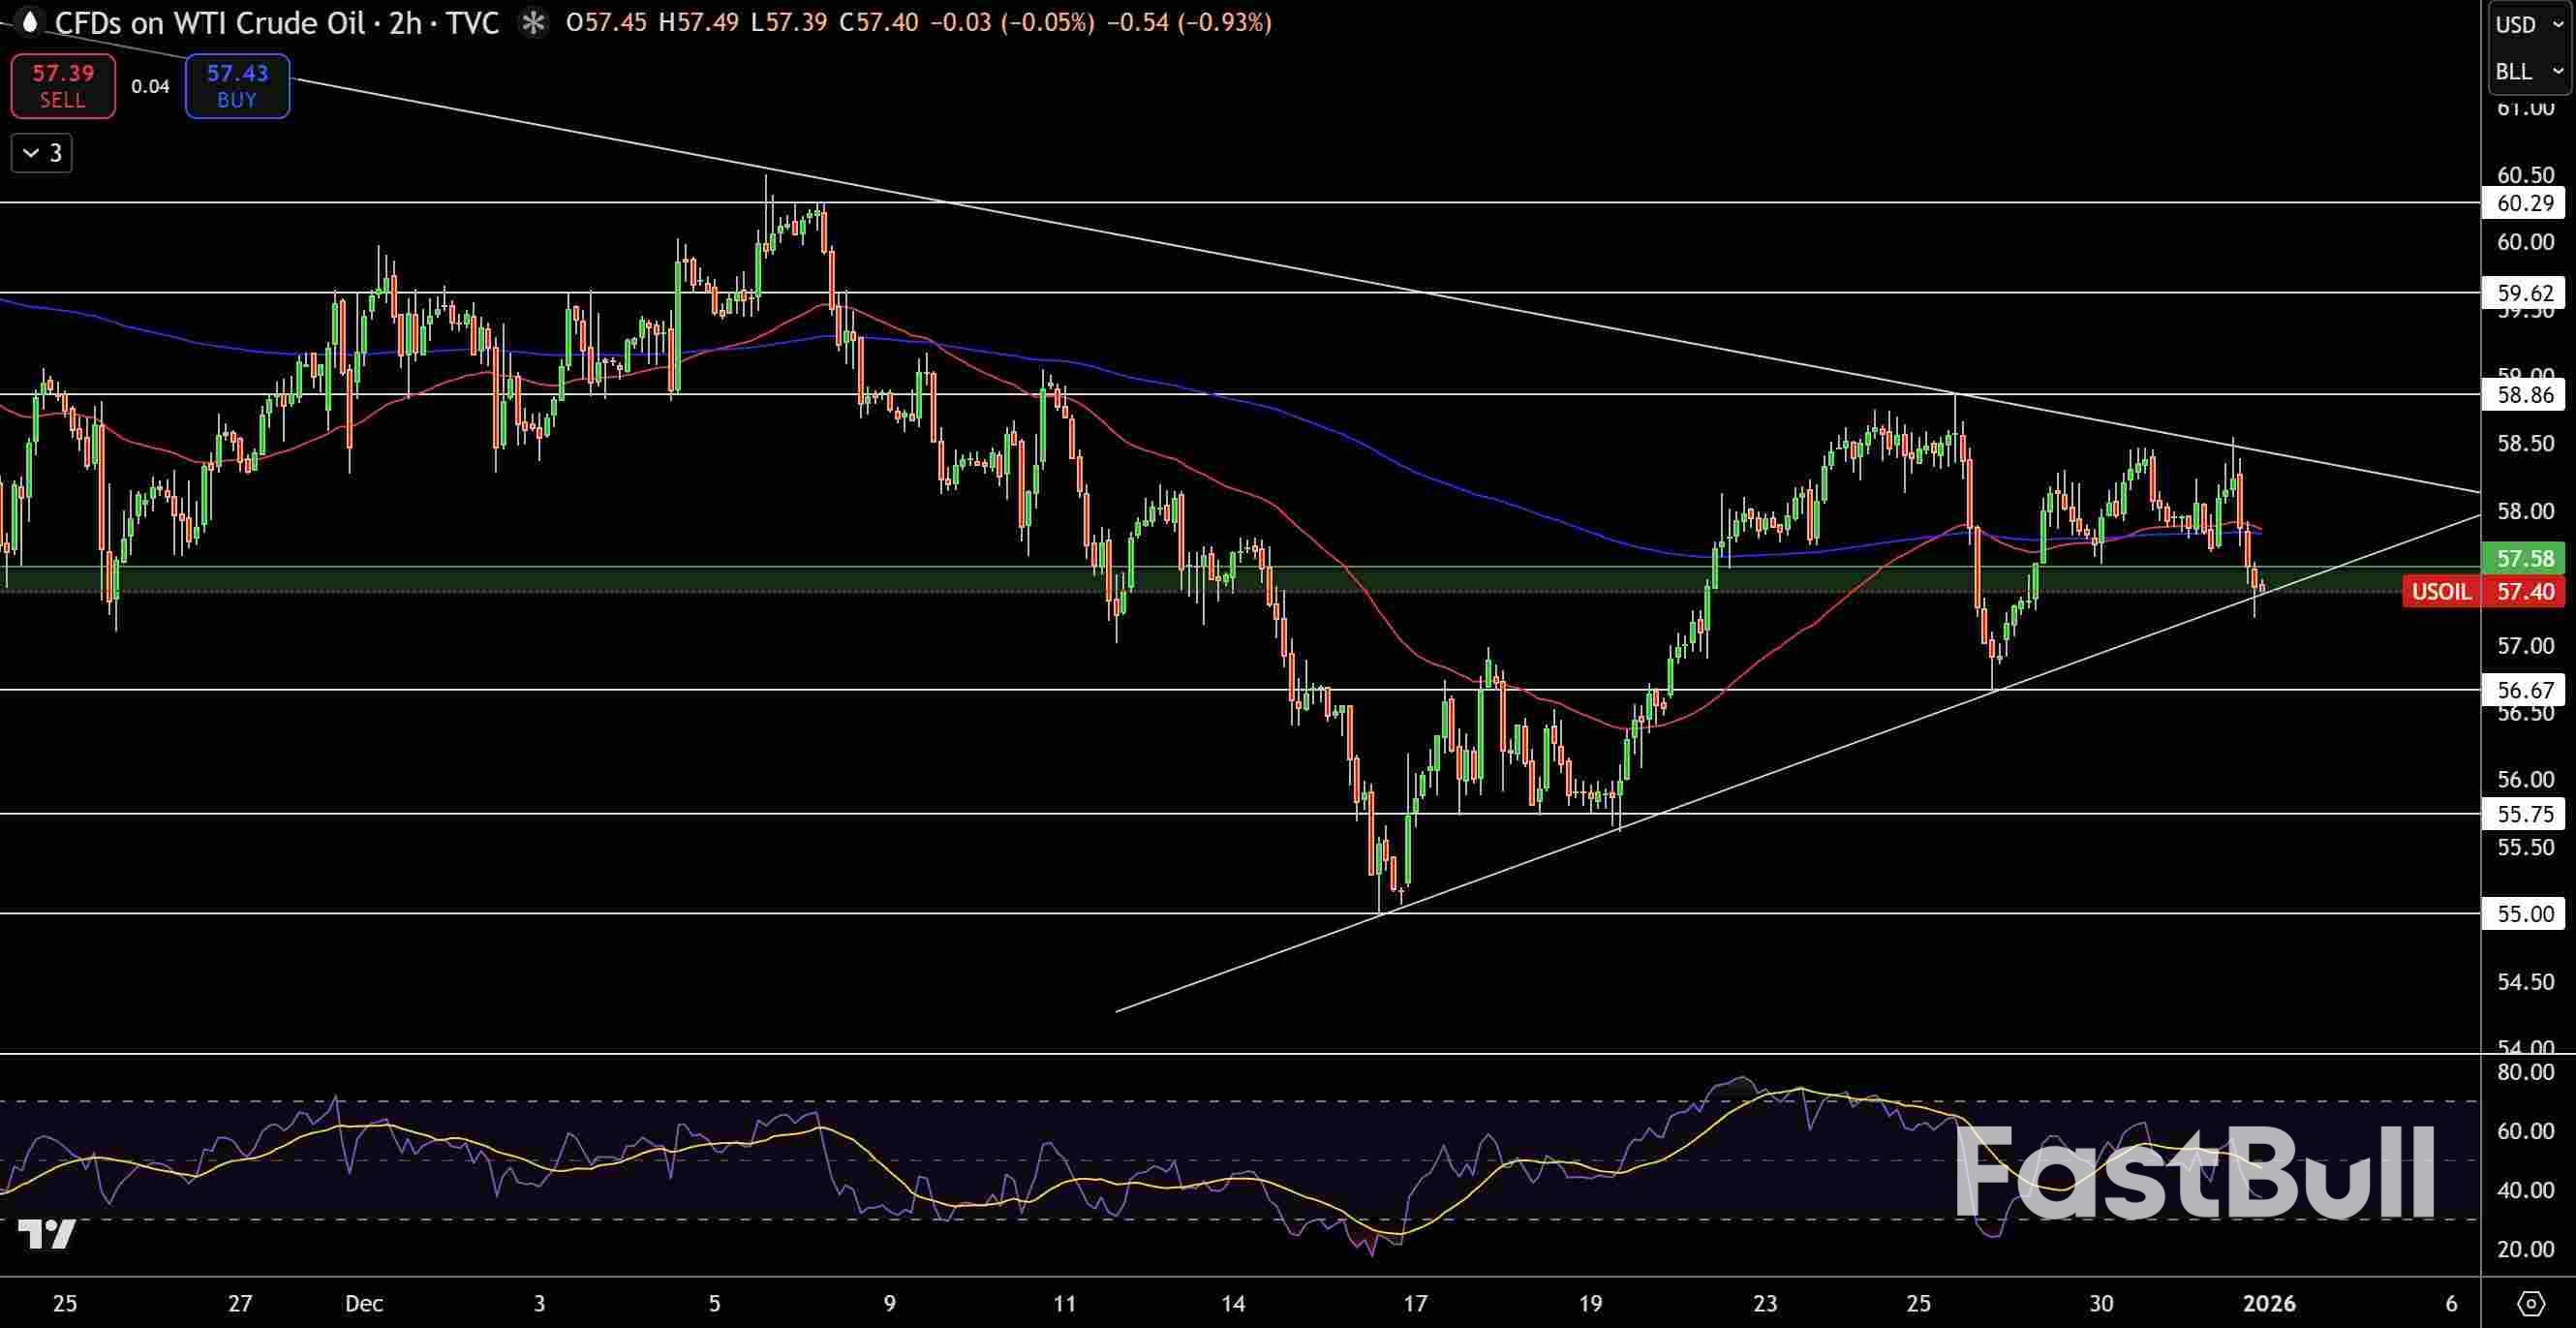Viewport: 2576px width, 1328px height.
Task: Click the green 57.58 price label
Action: click(x=2525, y=558)
